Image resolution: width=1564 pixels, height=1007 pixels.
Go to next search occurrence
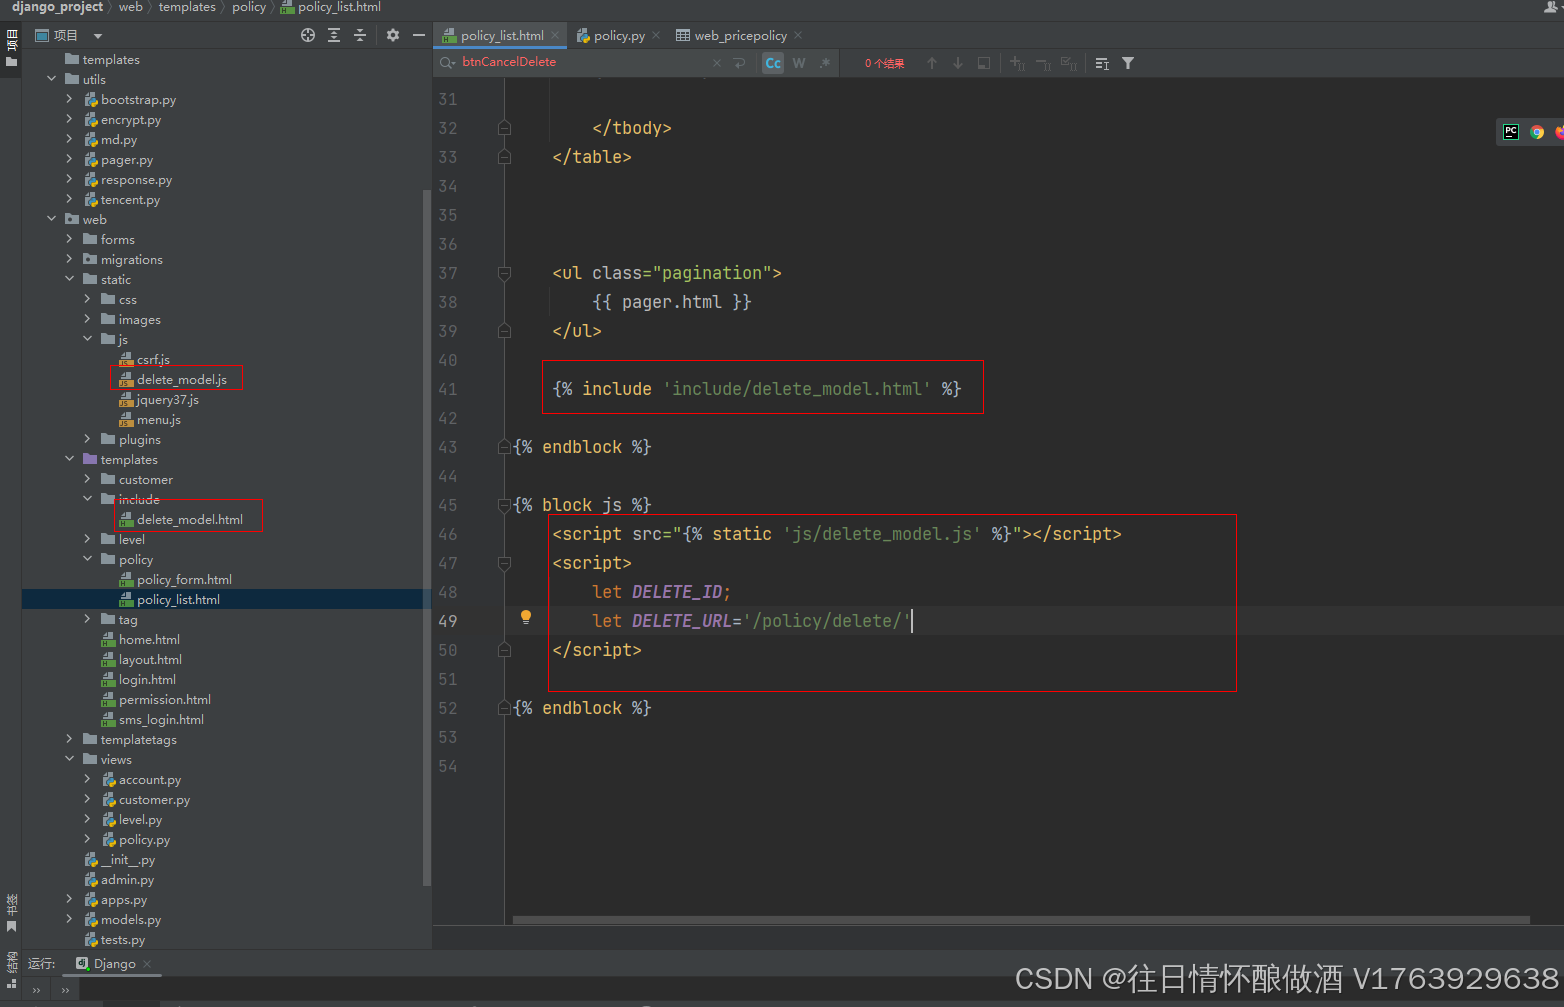tap(958, 63)
